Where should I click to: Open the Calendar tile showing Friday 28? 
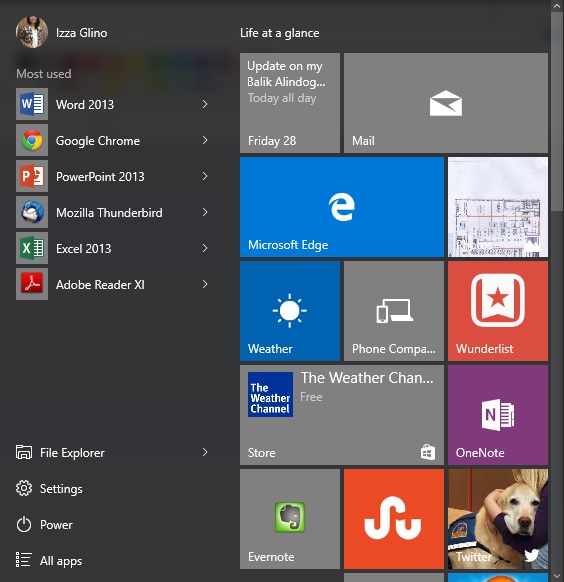point(290,103)
